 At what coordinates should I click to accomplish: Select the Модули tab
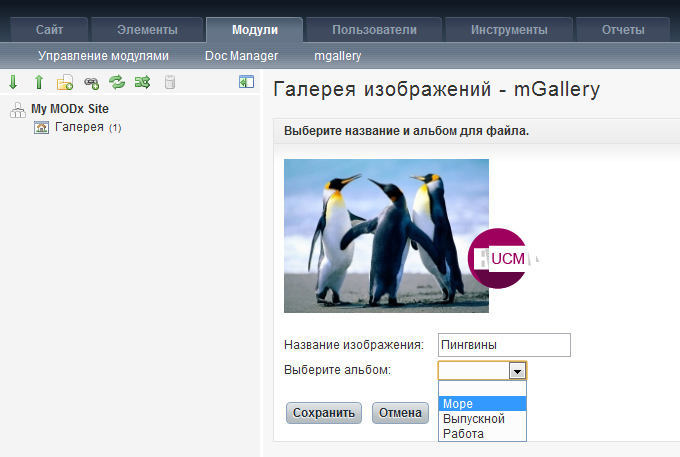click(x=255, y=30)
